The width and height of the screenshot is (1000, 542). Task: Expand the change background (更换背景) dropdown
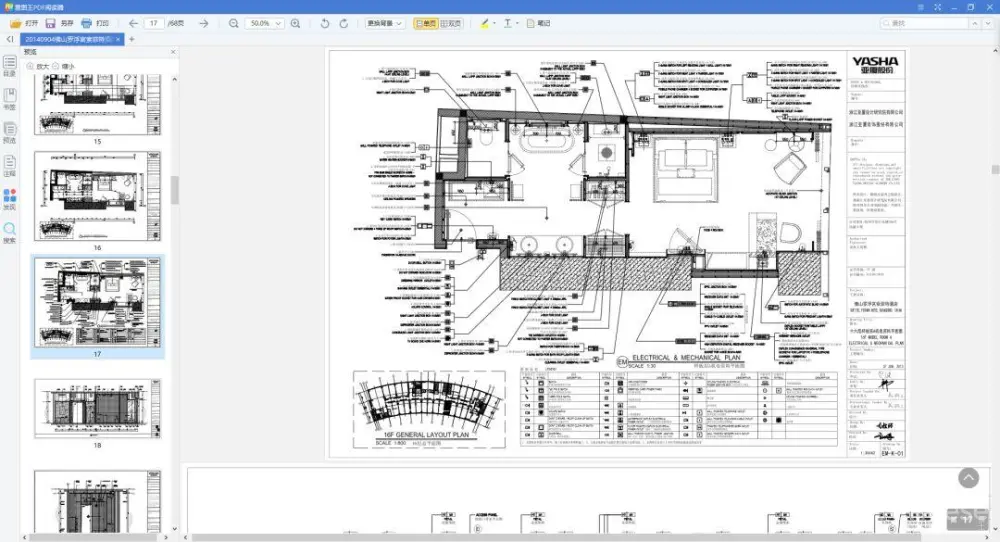(385, 23)
